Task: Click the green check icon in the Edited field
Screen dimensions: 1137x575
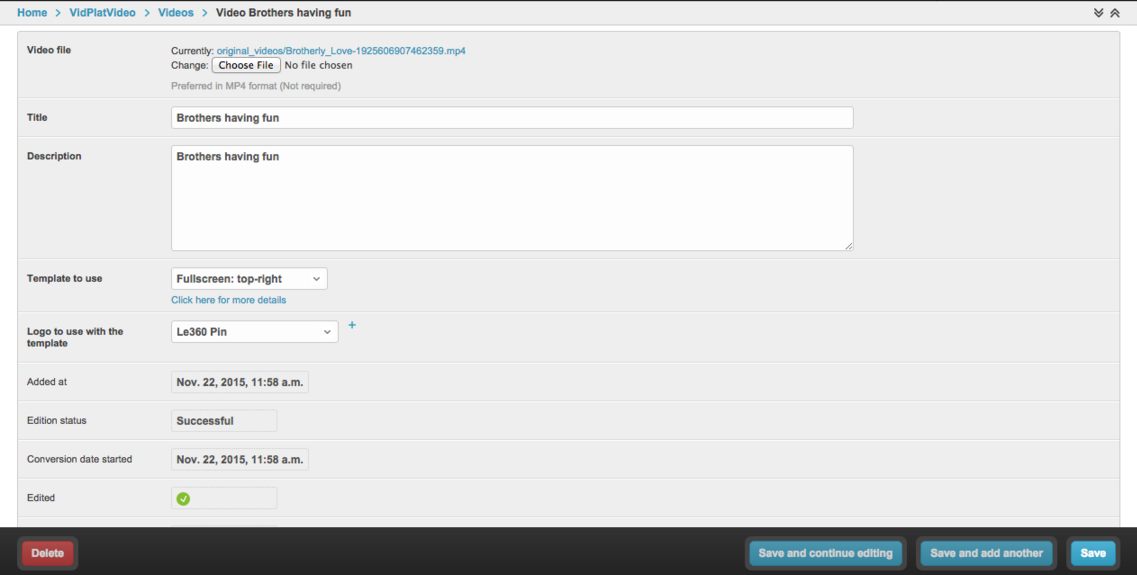Action: click(x=183, y=498)
